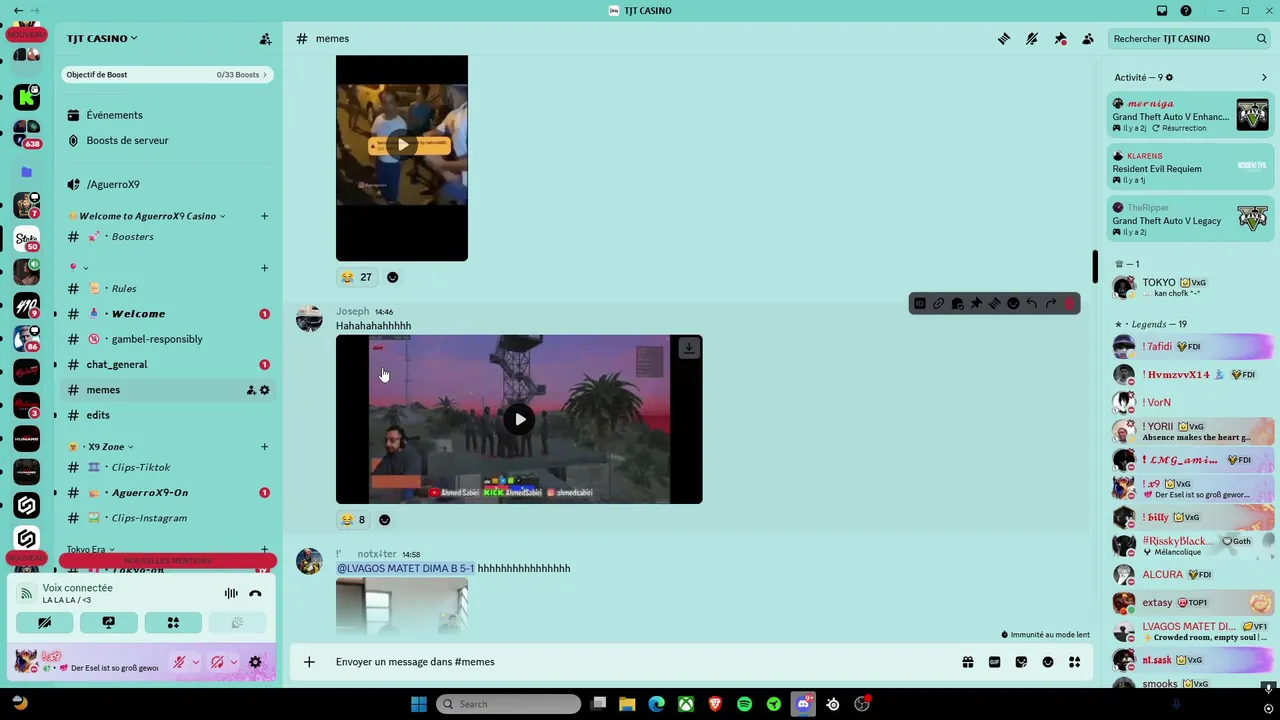Toggle the laughing reaction with 8
Viewport: 1280px width, 720px height.
[x=353, y=520]
